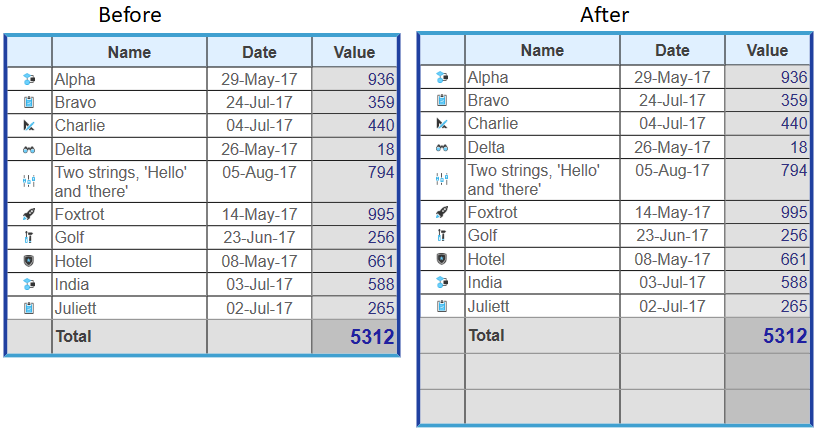Viewport: 826px width, 434px height.
Task: Click the sliders icon in the After table
Action: 442,179
